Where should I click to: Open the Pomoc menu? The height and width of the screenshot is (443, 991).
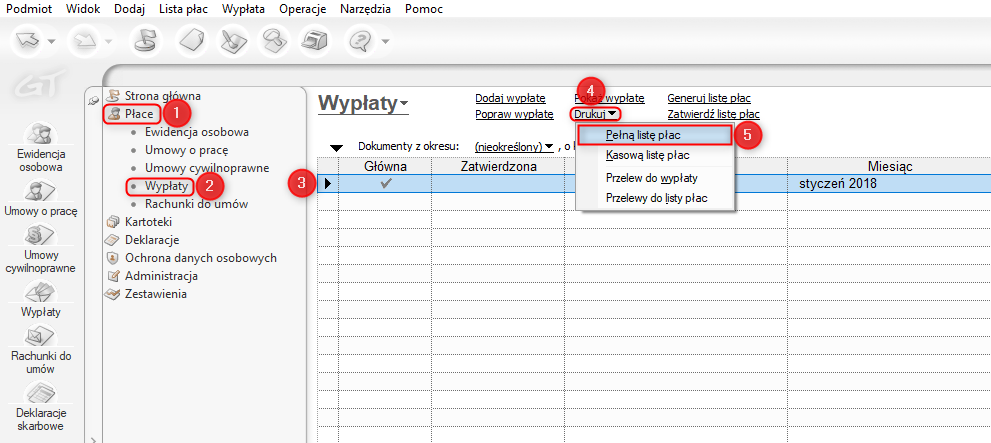(424, 9)
